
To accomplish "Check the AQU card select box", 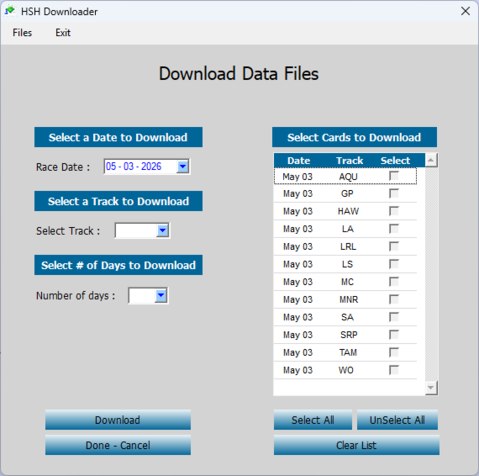I will tap(394, 176).
